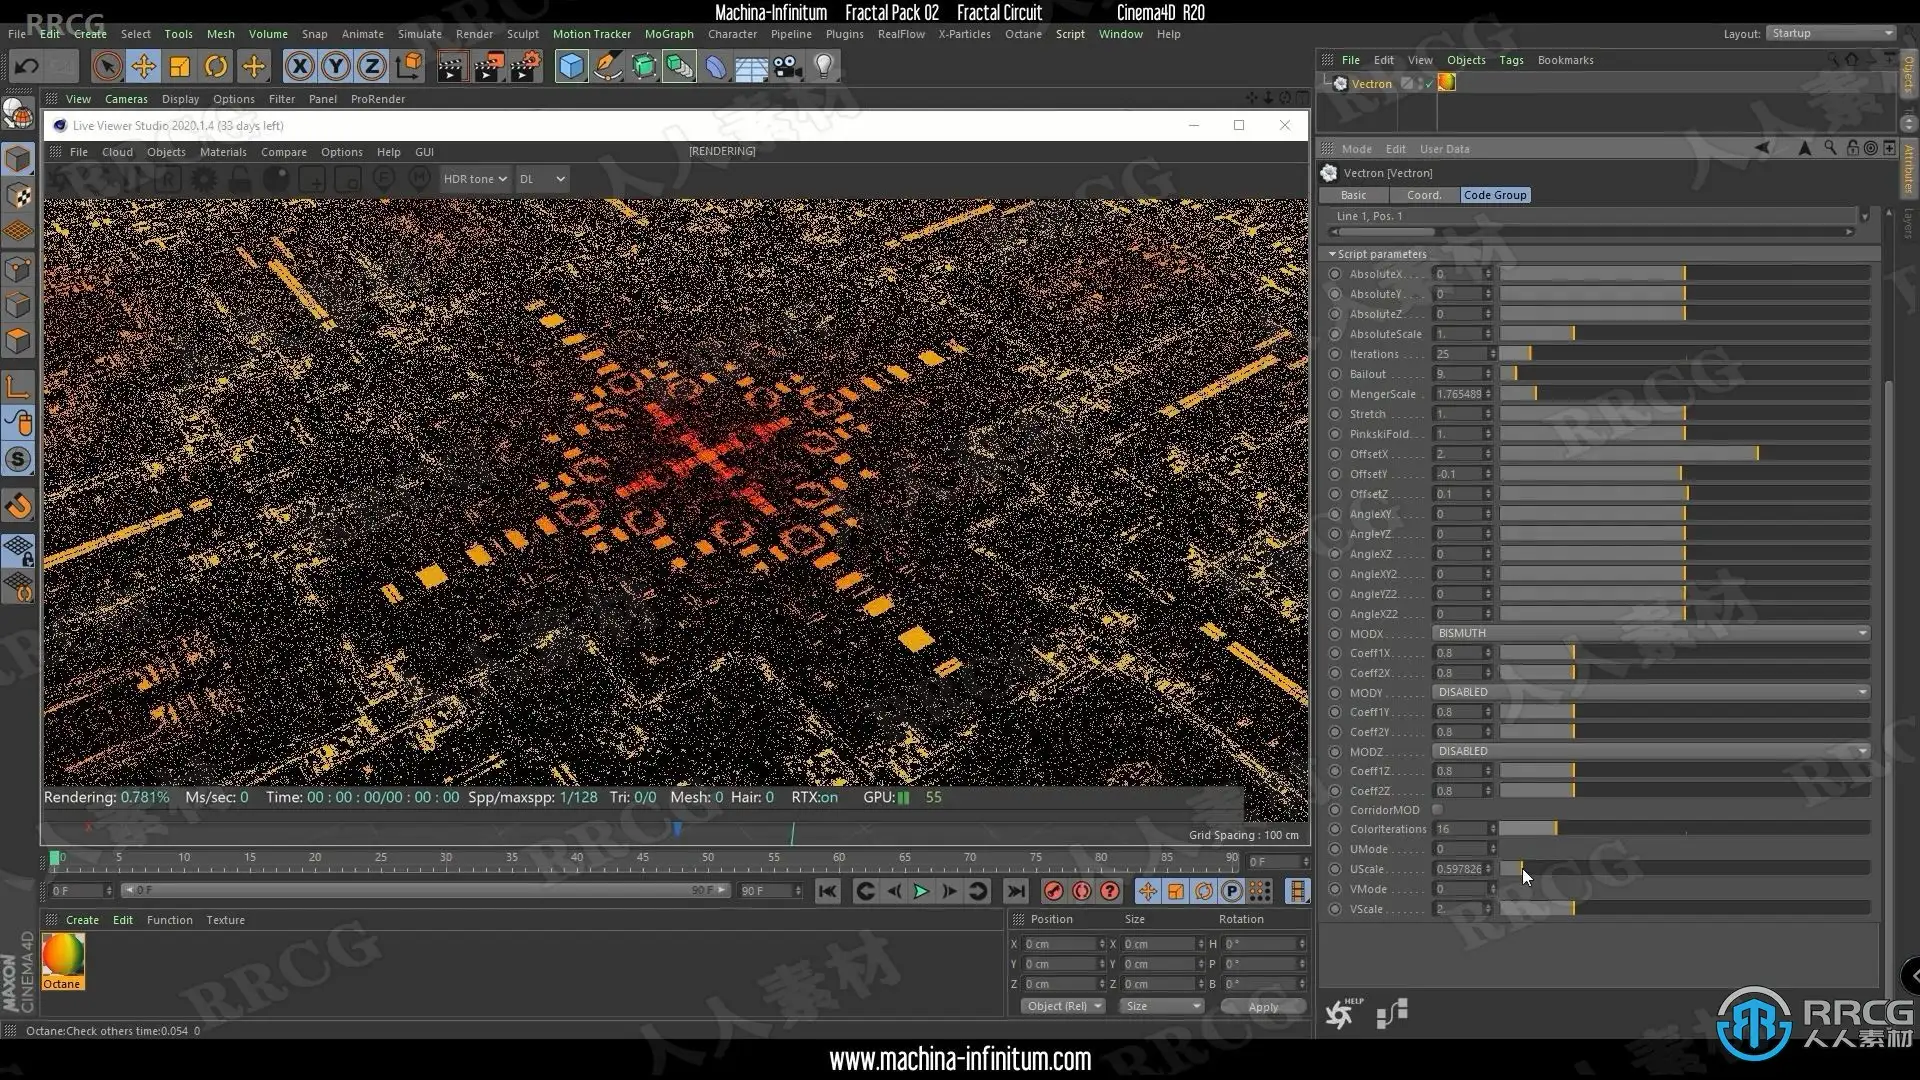Add a Cube primitive object
The height and width of the screenshot is (1080, 1920).
click(571, 67)
